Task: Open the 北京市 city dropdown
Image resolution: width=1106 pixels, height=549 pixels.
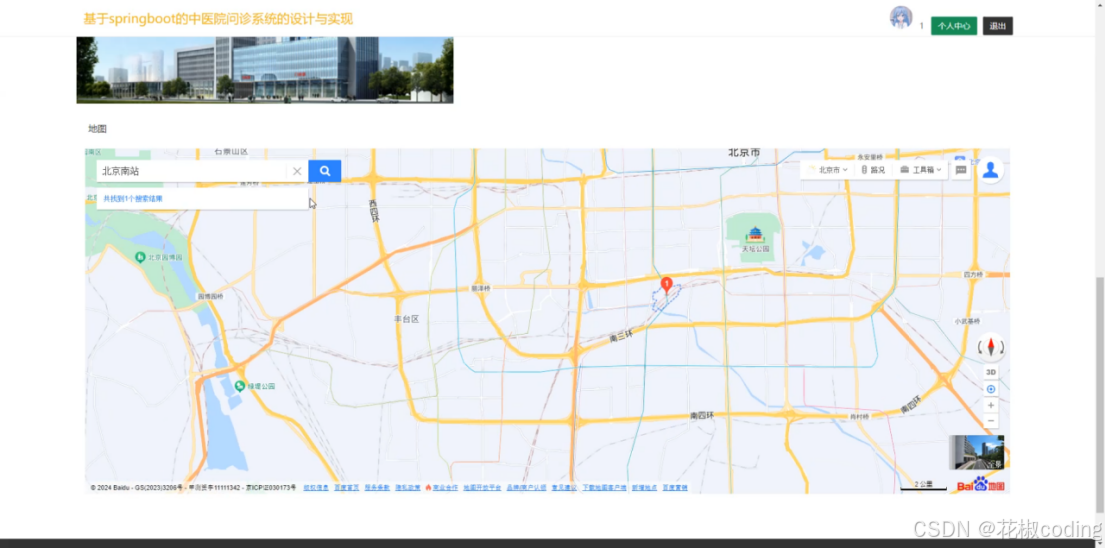Action: (829, 170)
